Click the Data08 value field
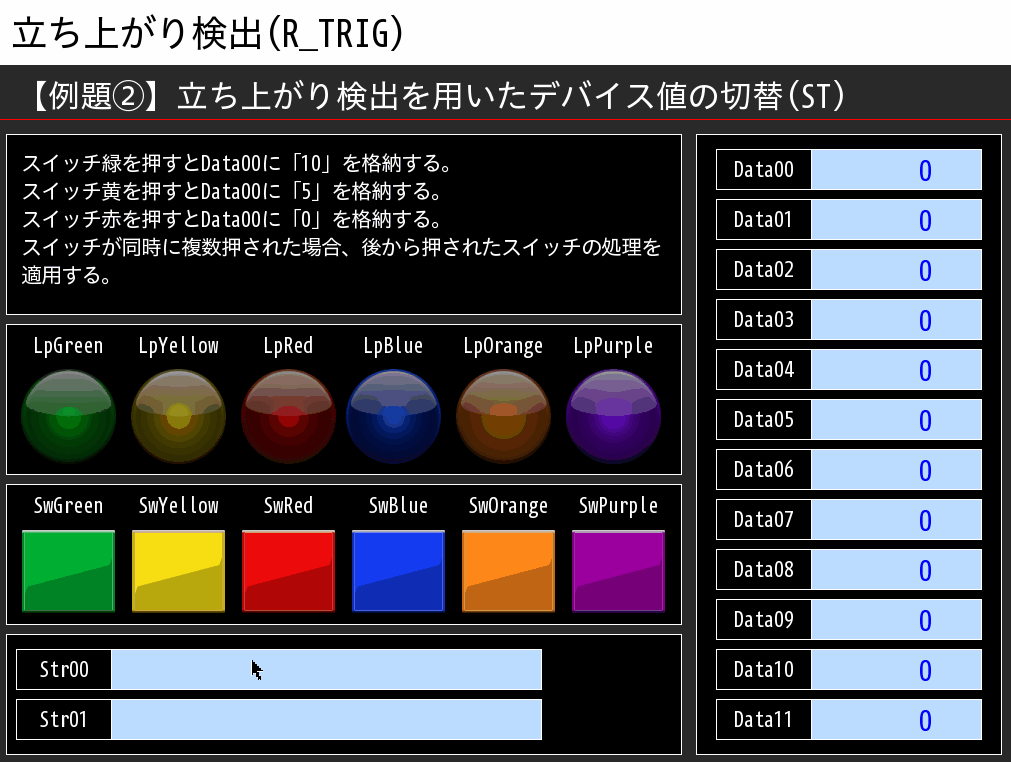1011x762 pixels. pyautogui.click(x=896, y=569)
